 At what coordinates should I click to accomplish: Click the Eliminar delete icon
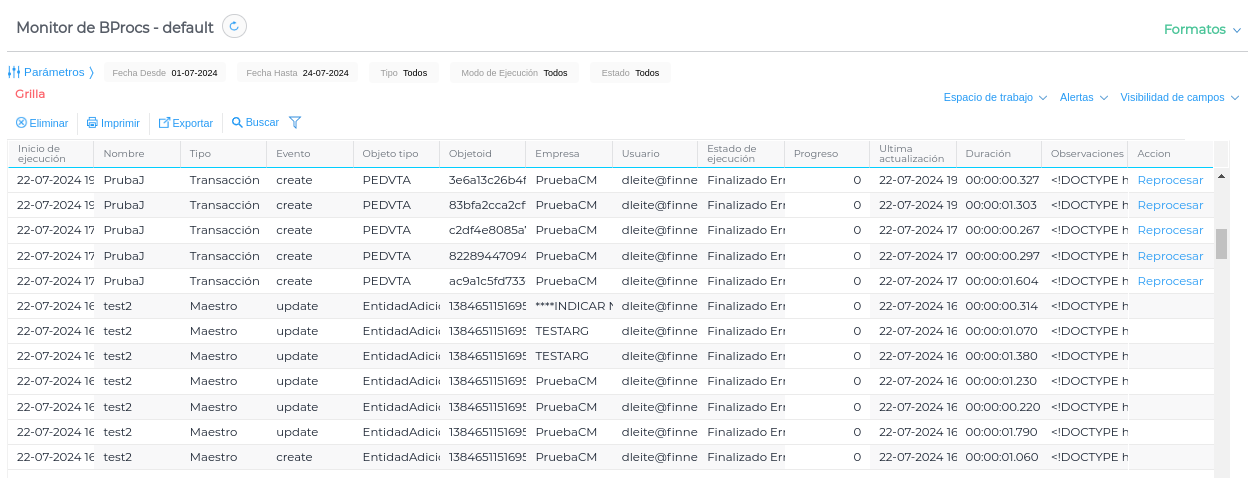coord(21,123)
